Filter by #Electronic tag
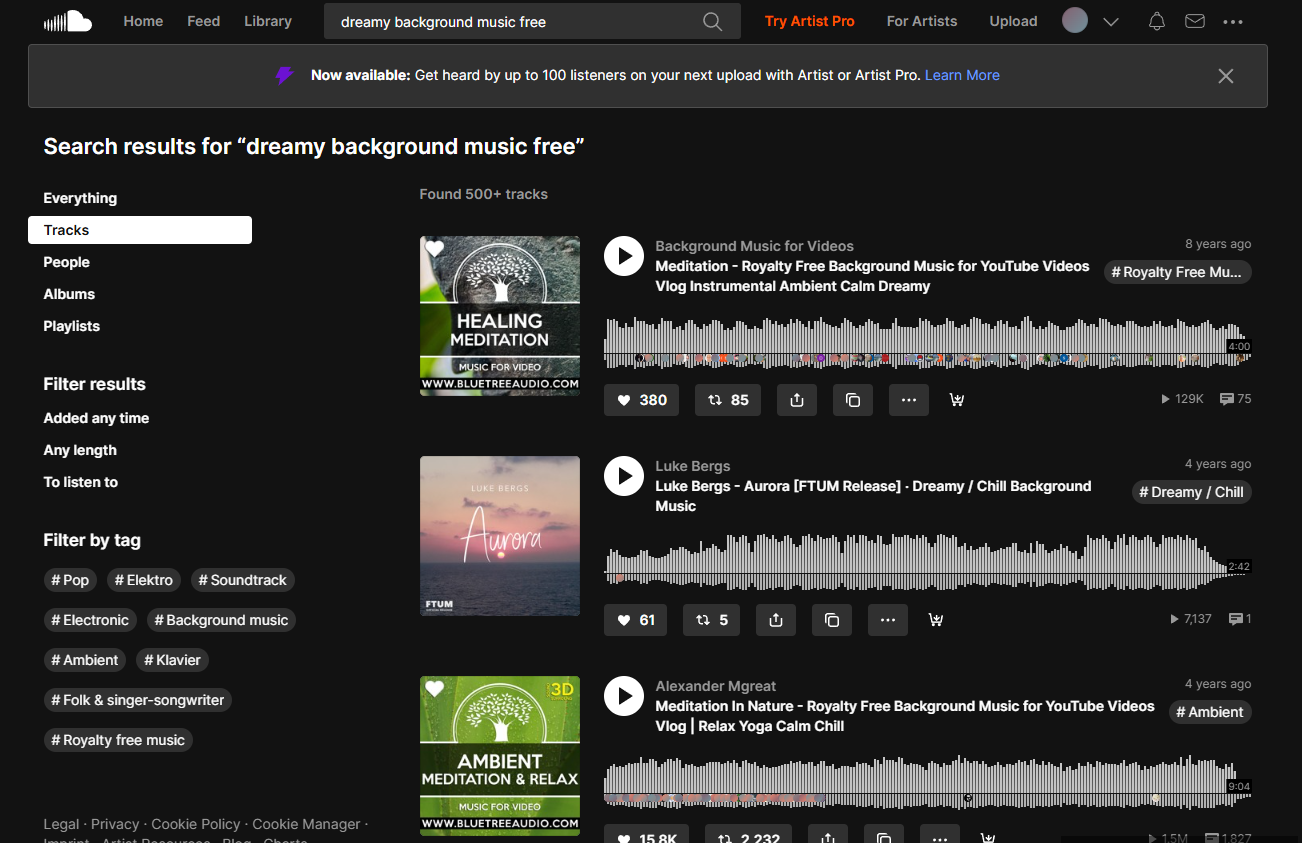Screen dimensions: 1302x843 click(x=90, y=620)
